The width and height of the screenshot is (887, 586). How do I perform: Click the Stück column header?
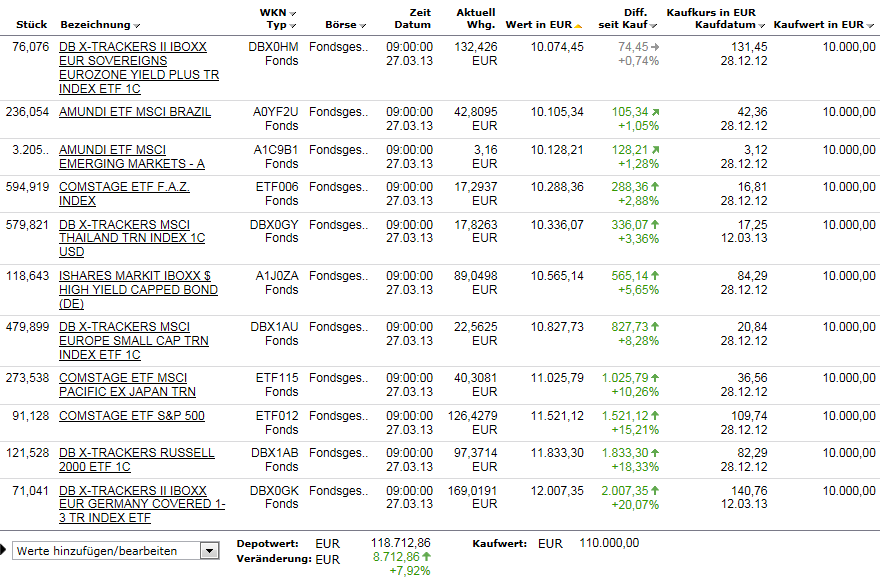point(32,24)
